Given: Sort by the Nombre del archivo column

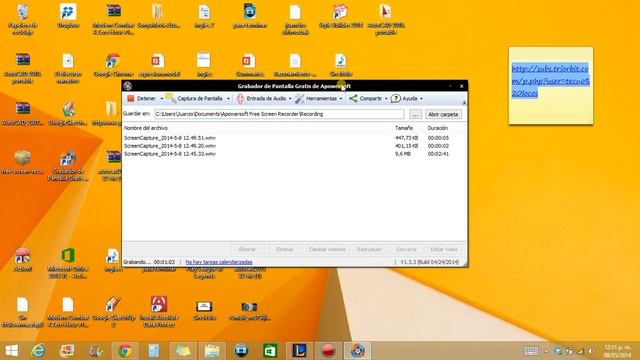Looking at the screenshot, I should point(146,128).
